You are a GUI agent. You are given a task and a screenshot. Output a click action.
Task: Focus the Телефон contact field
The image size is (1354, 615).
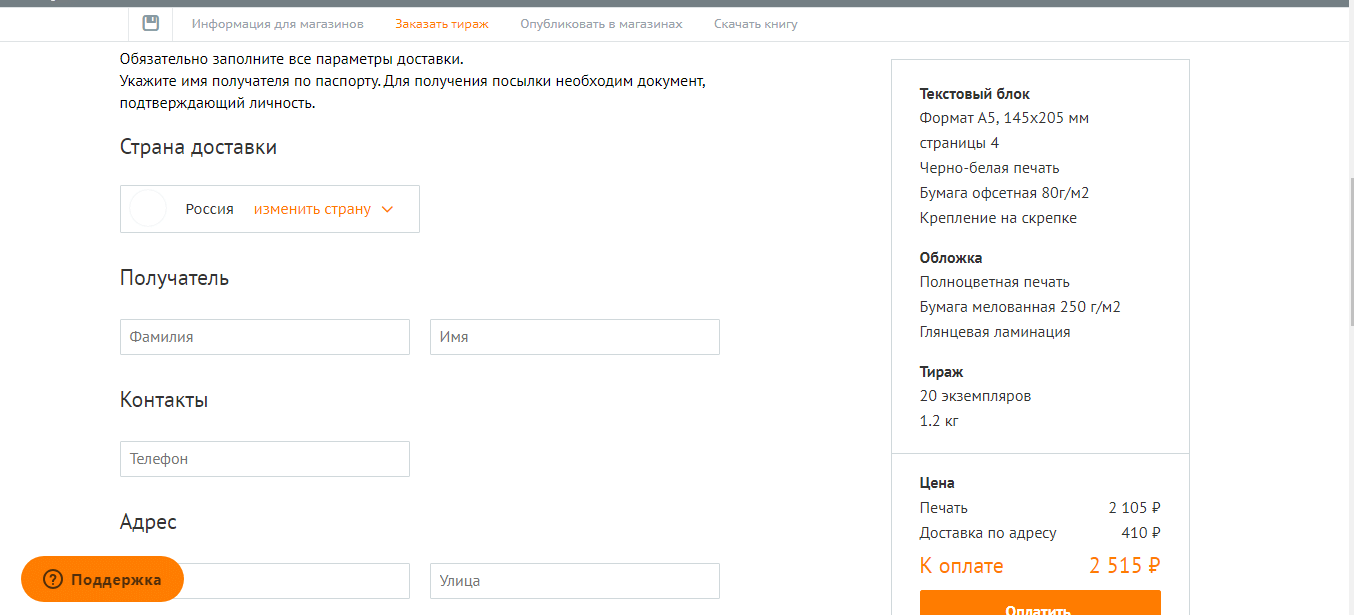265,459
